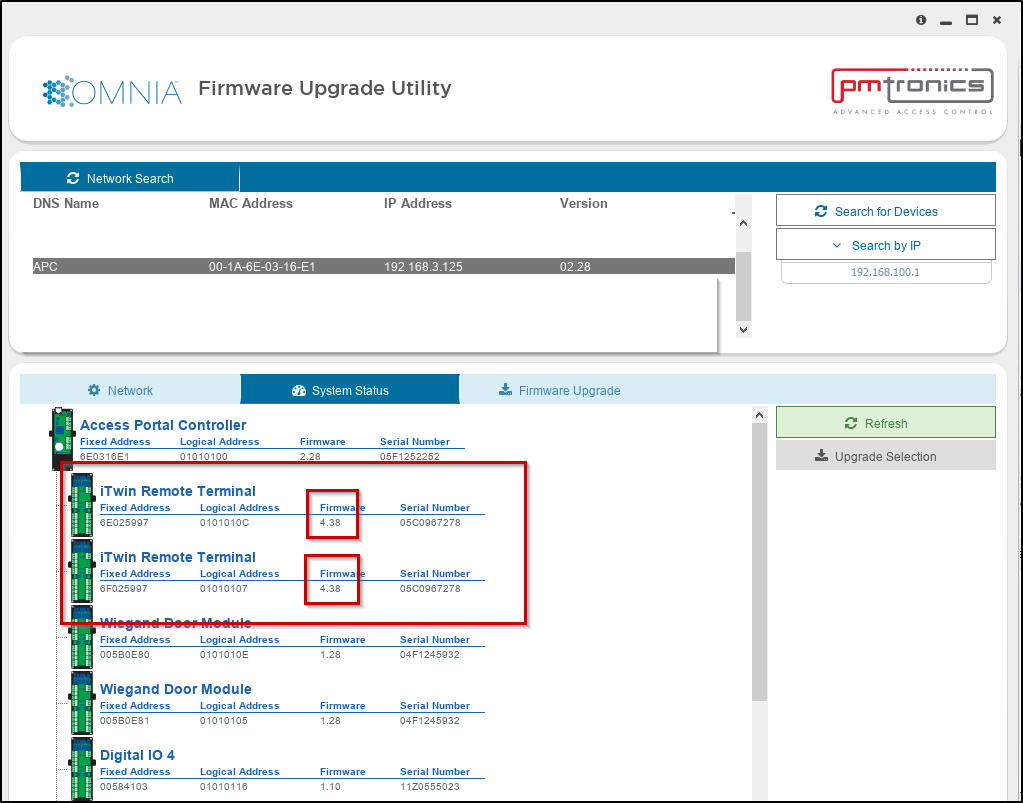Select firmware 1.28 in the 005B0E80 row
This screenshot has height=803, width=1023.
click(x=330, y=654)
